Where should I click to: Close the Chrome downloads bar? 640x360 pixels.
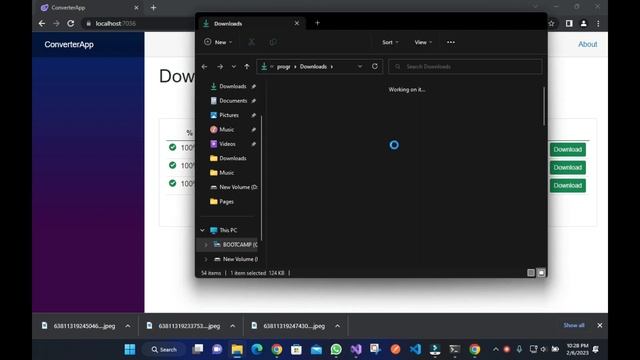pyautogui.click(x=600, y=325)
